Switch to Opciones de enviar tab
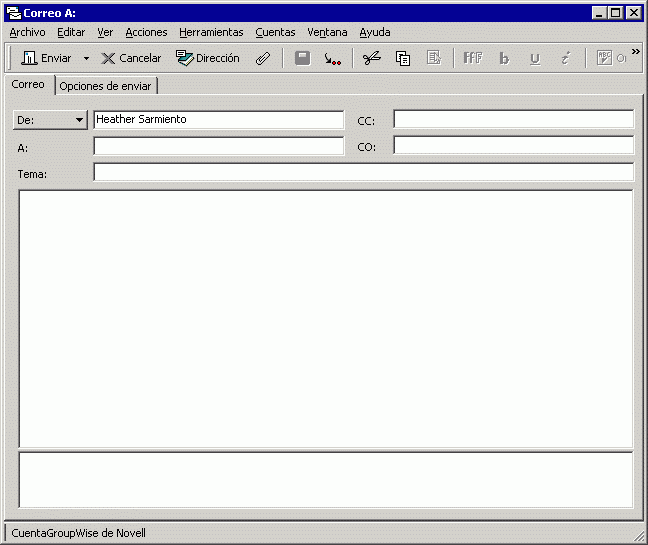This screenshot has height=545, width=648. click(x=105, y=86)
